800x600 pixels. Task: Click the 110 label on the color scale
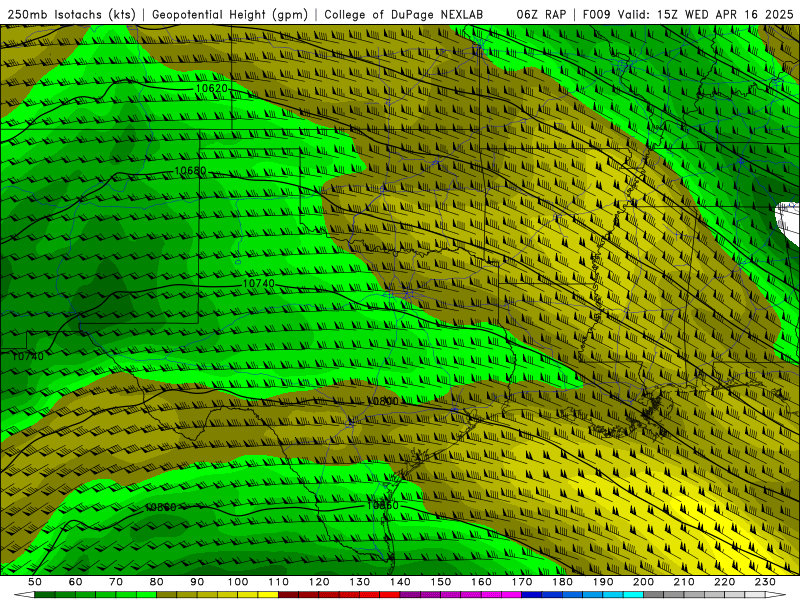click(278, 582)
